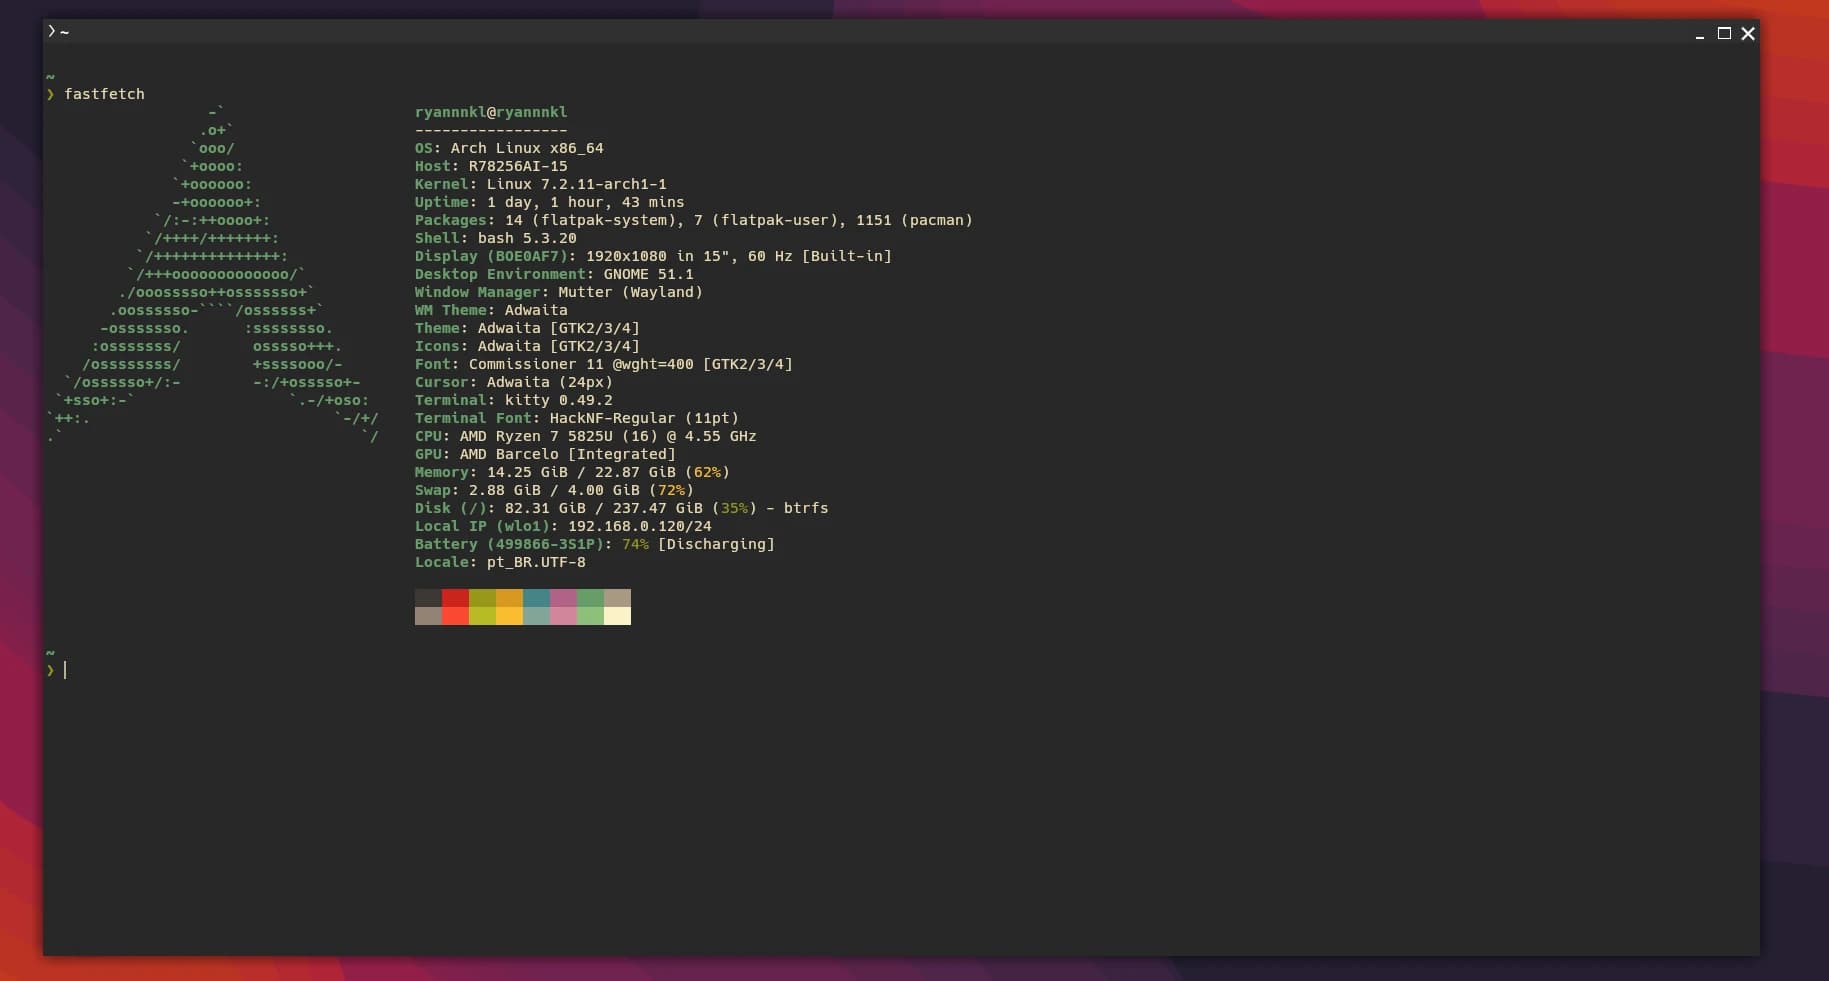
Task: Click 'Local IP (wlo1): 192.168.0.120/24' line
Action: pyautogui.click(x=563, y=526)
